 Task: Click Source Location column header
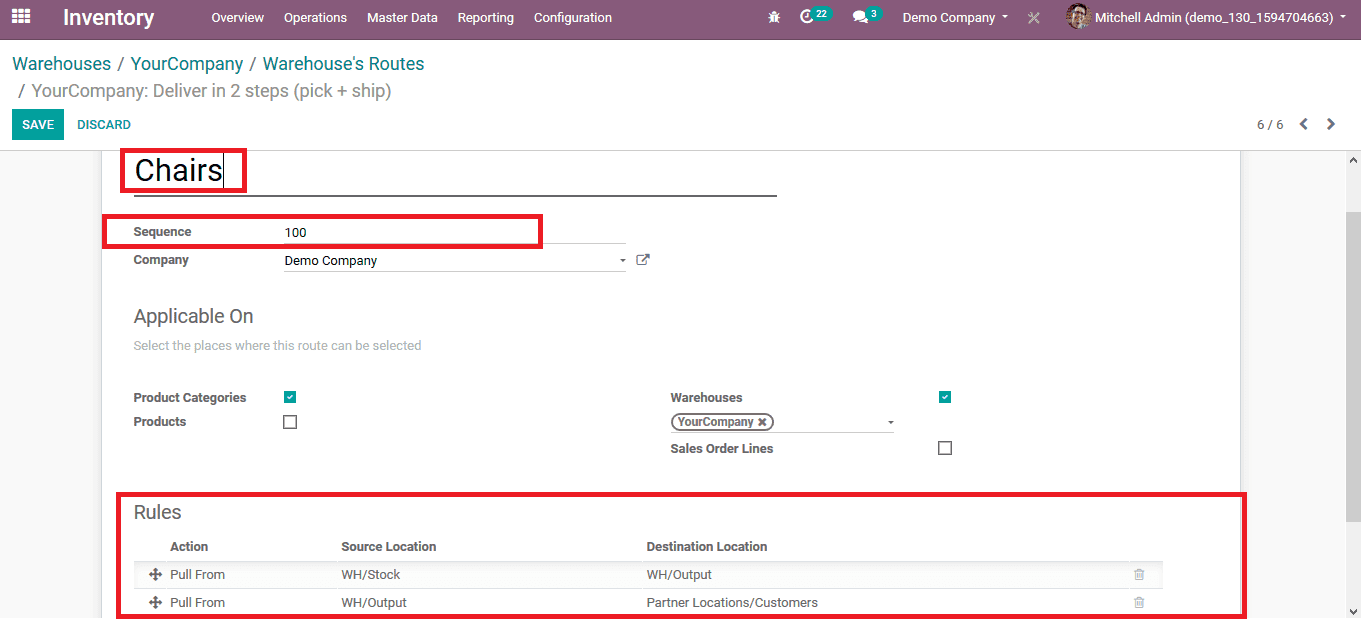pos(389,547)
